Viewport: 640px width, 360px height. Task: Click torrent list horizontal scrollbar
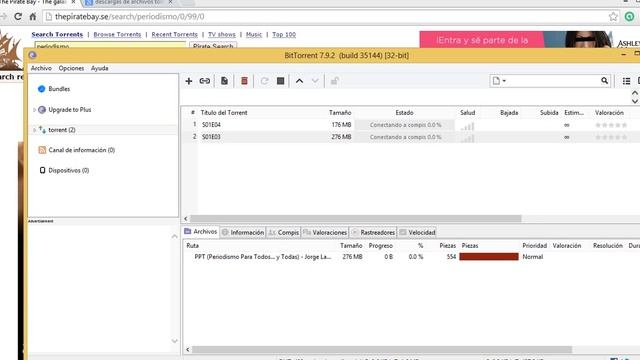click(356, 219)
